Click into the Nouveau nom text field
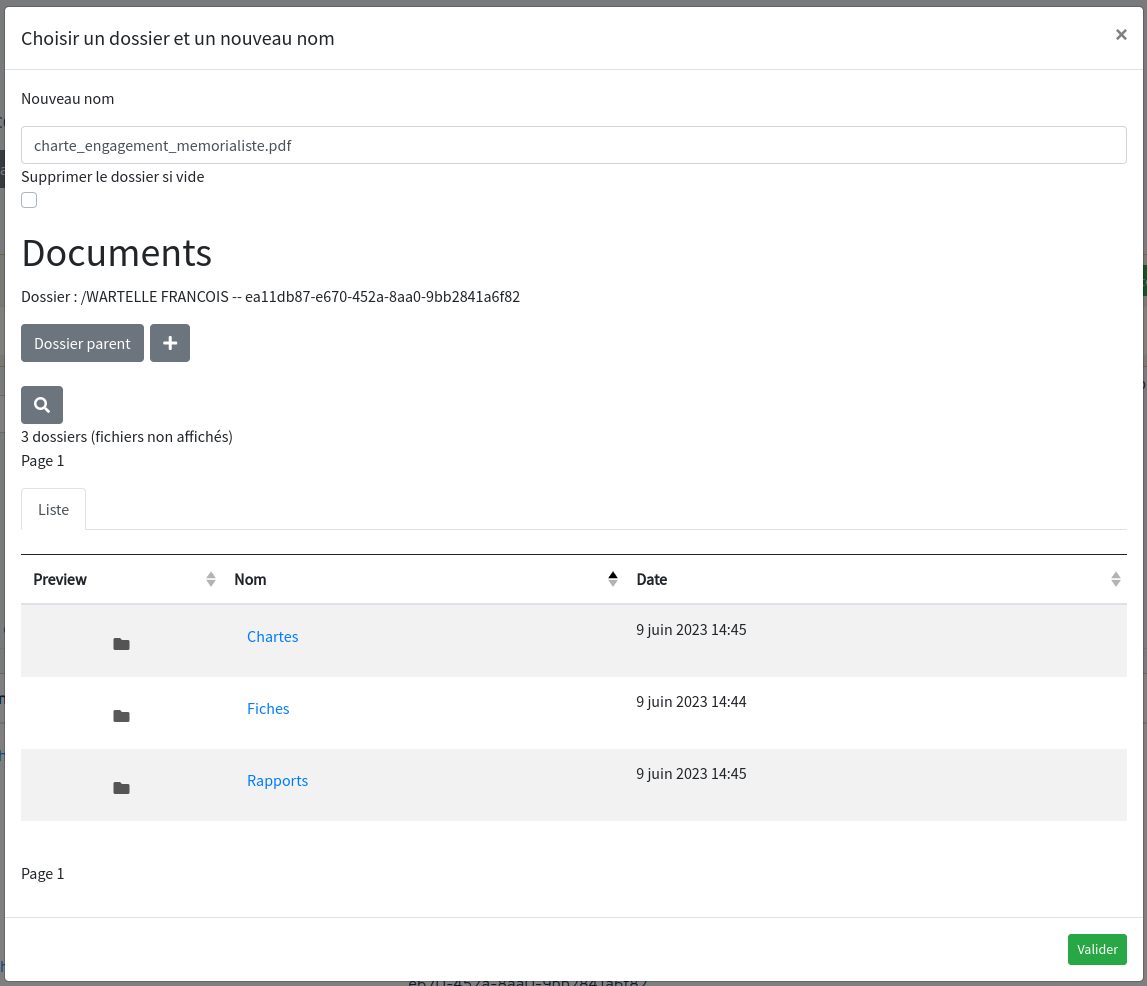The image size is (1147, 986). [x=573, y=145]
